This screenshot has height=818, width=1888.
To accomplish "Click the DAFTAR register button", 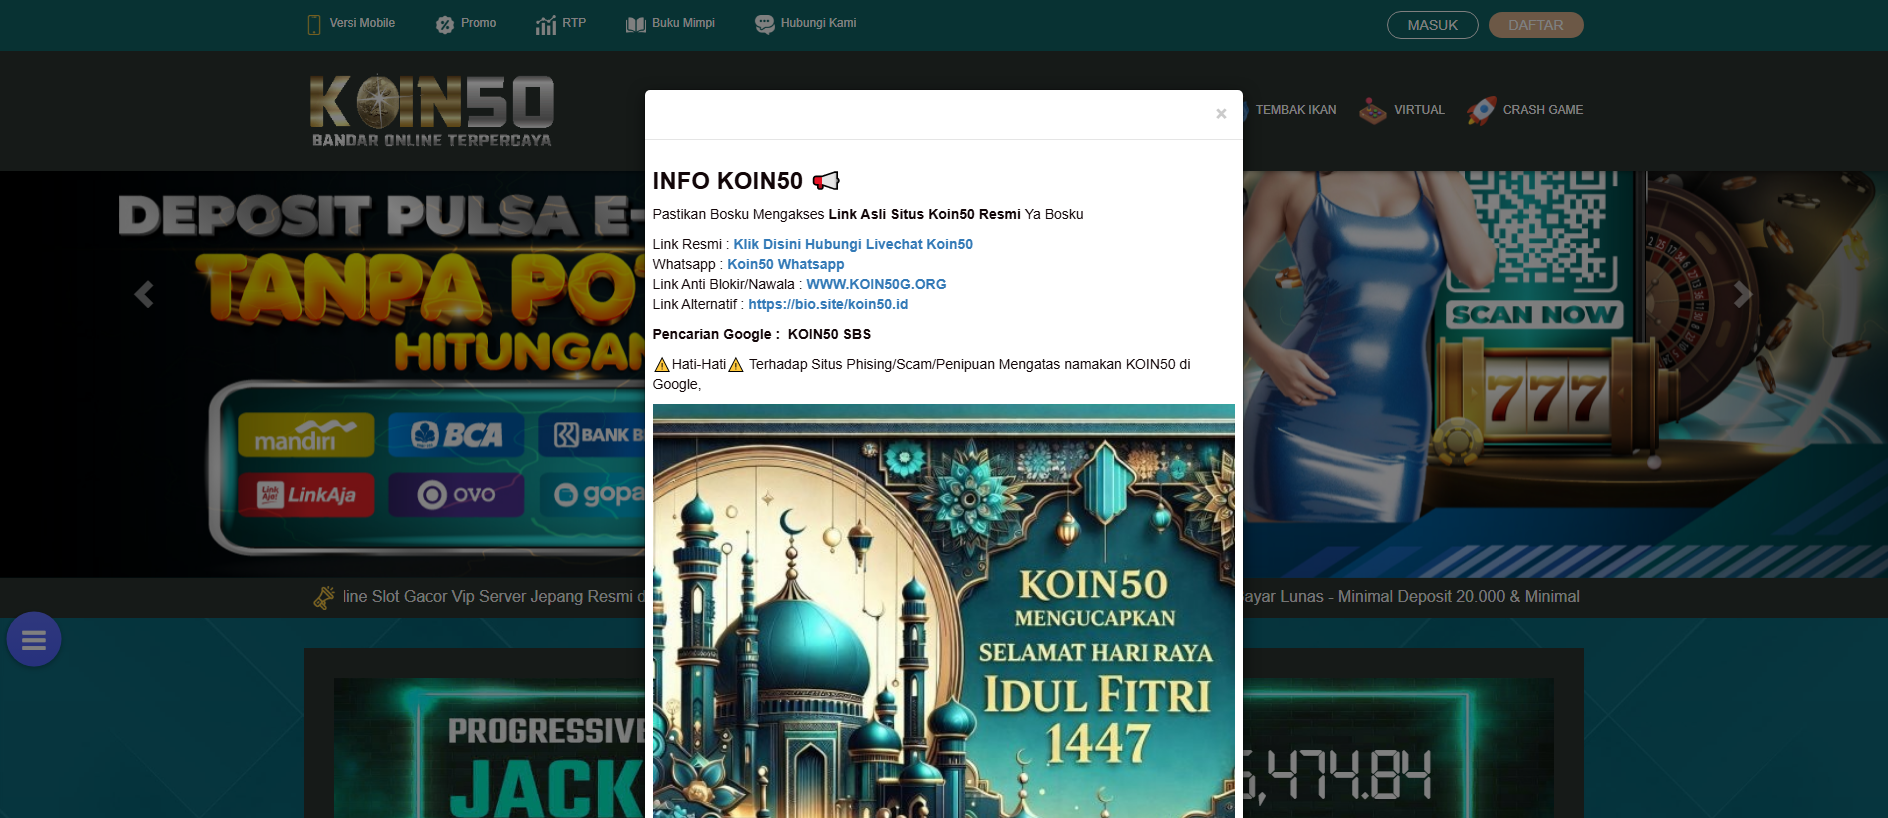I will (1536, 25).
